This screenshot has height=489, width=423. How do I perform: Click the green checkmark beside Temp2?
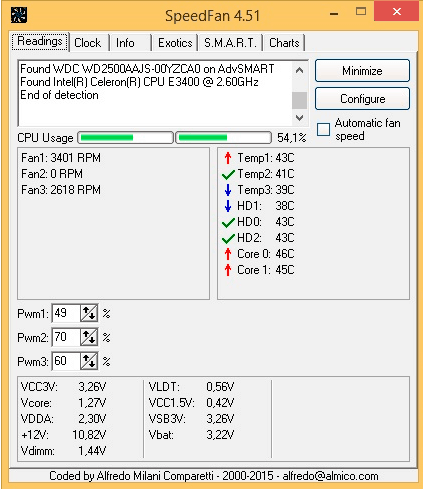(228, 174)
